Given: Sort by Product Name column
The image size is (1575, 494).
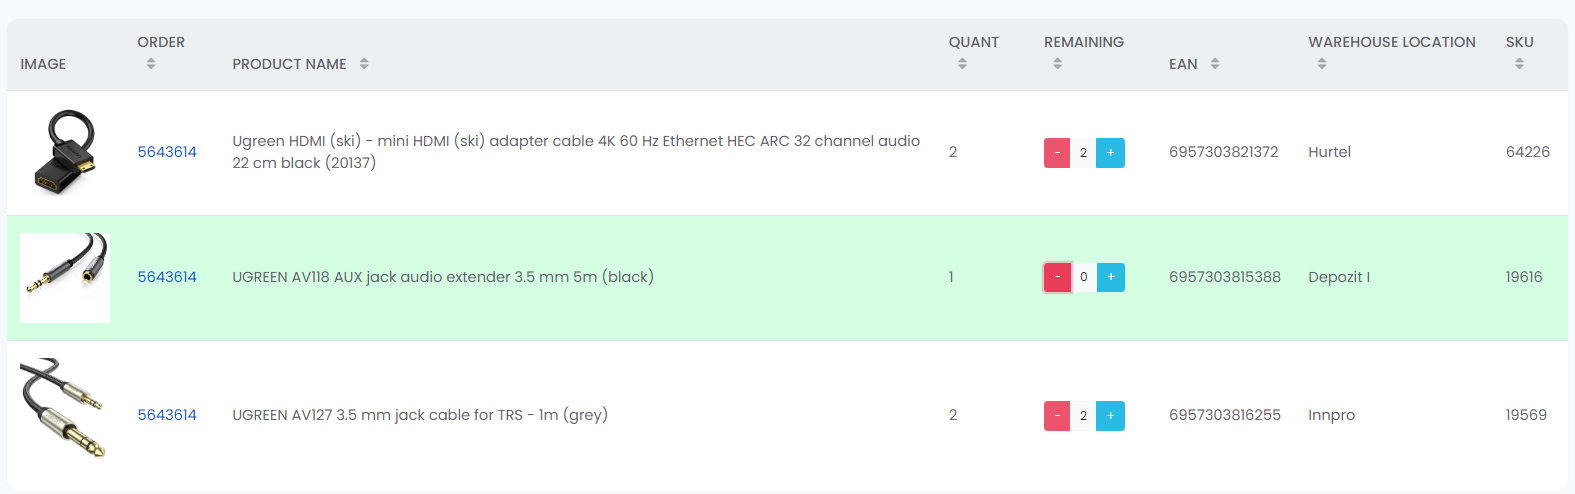Looking at the screenshot, I should tap(364, 64).
